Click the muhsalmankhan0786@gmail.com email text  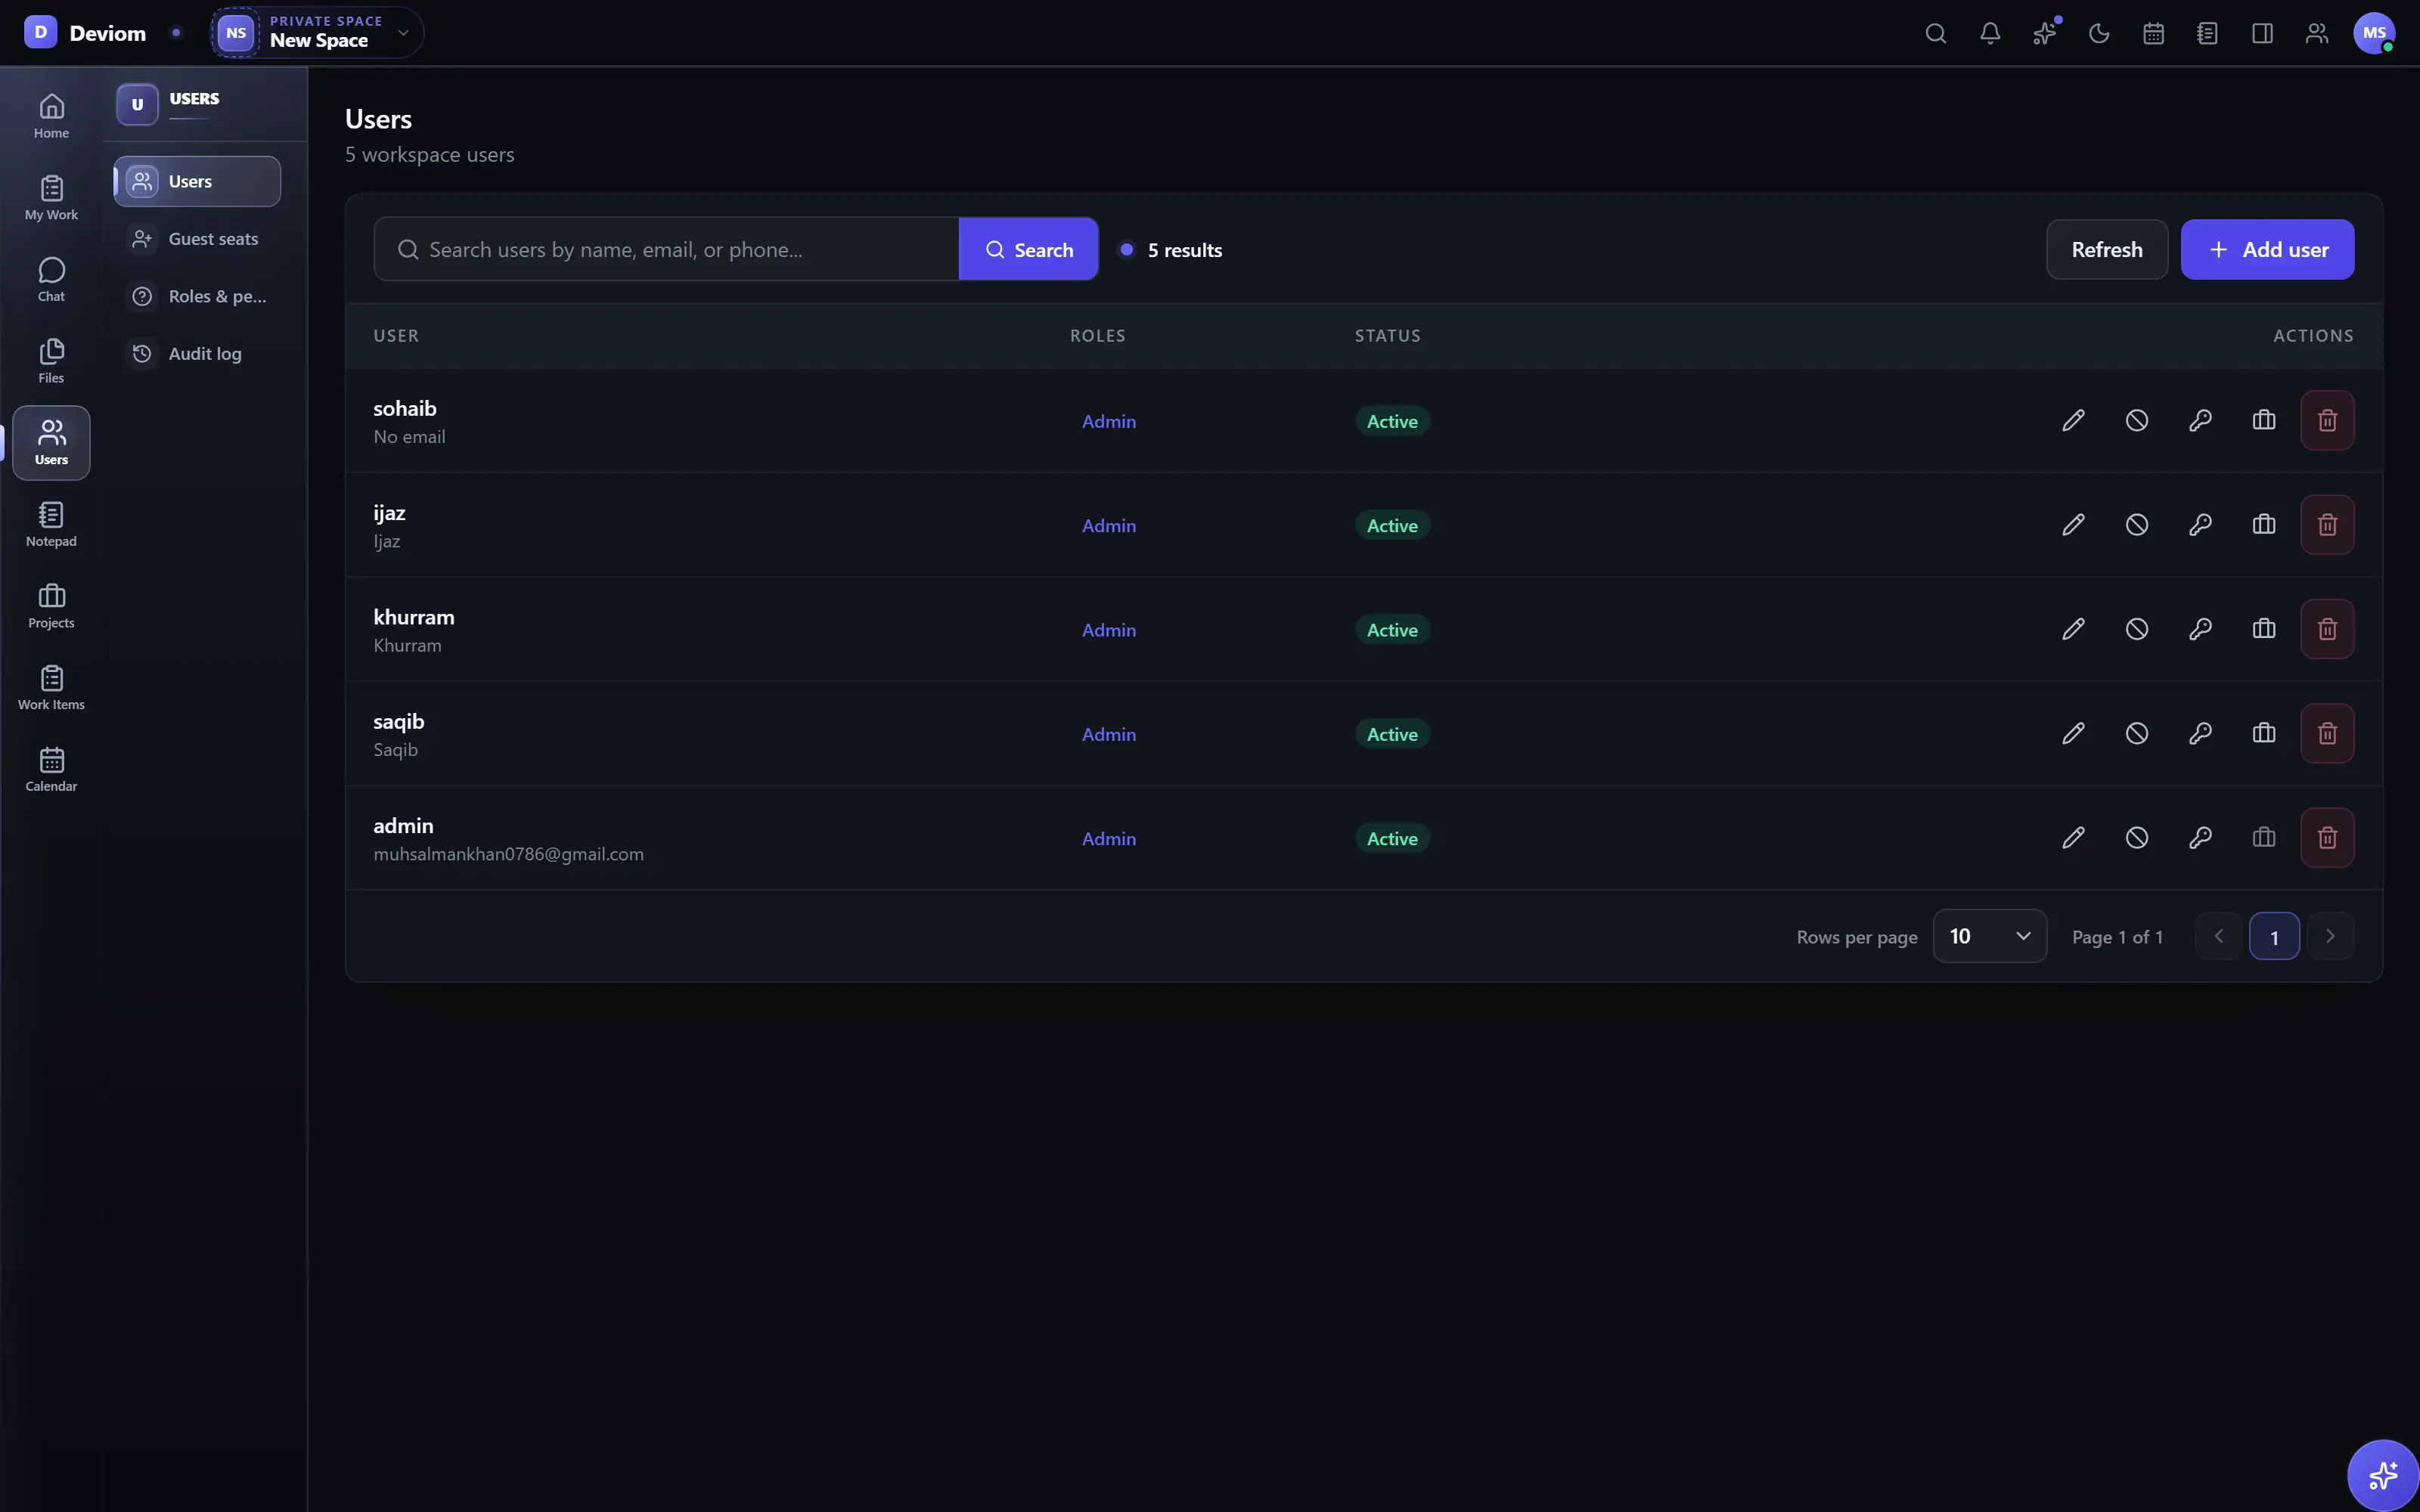click(508, 854)
